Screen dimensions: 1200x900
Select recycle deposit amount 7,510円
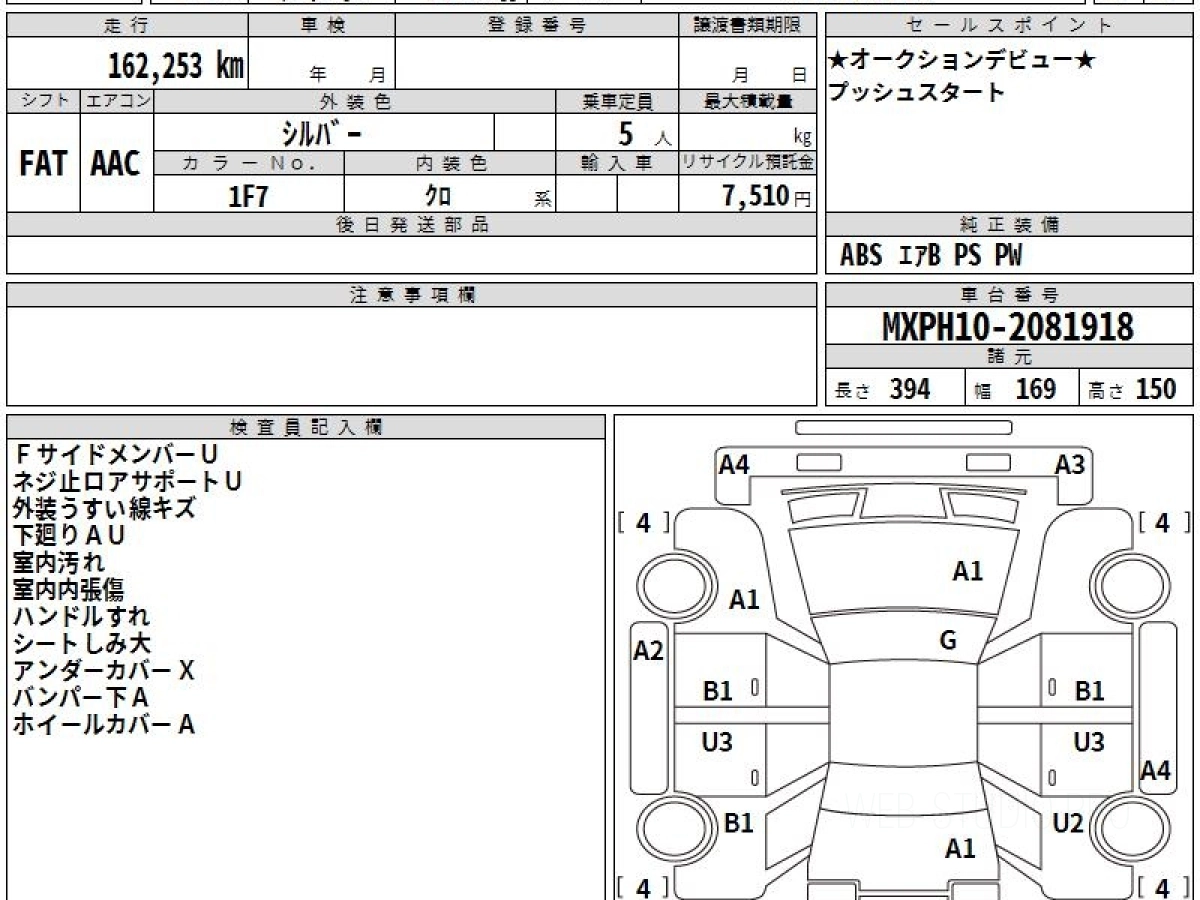coord(767,196)
